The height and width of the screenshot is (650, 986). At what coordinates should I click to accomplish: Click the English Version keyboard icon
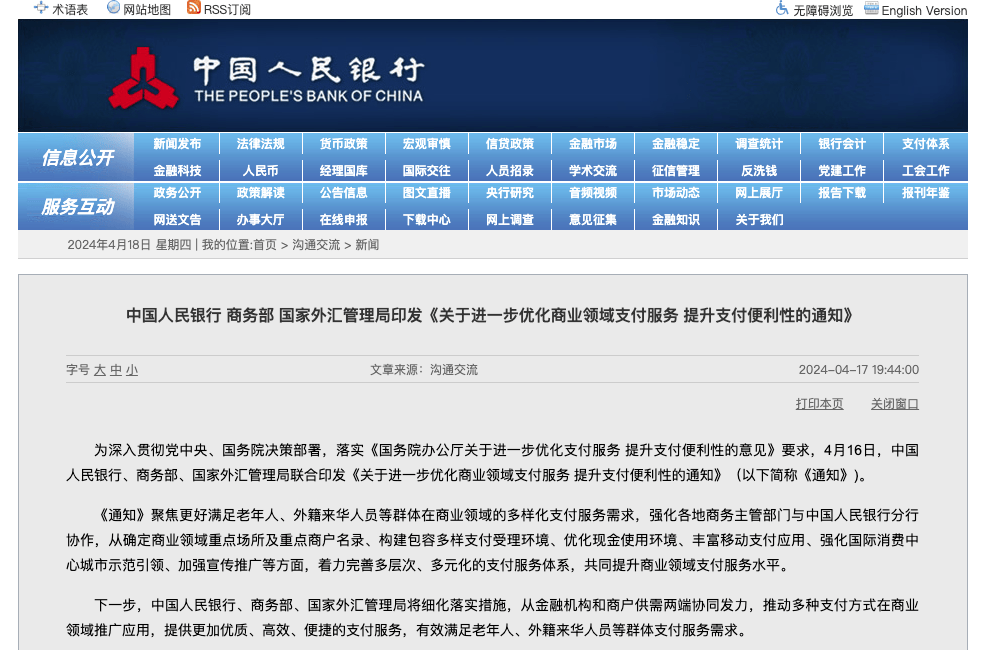[x=871, y=8]
